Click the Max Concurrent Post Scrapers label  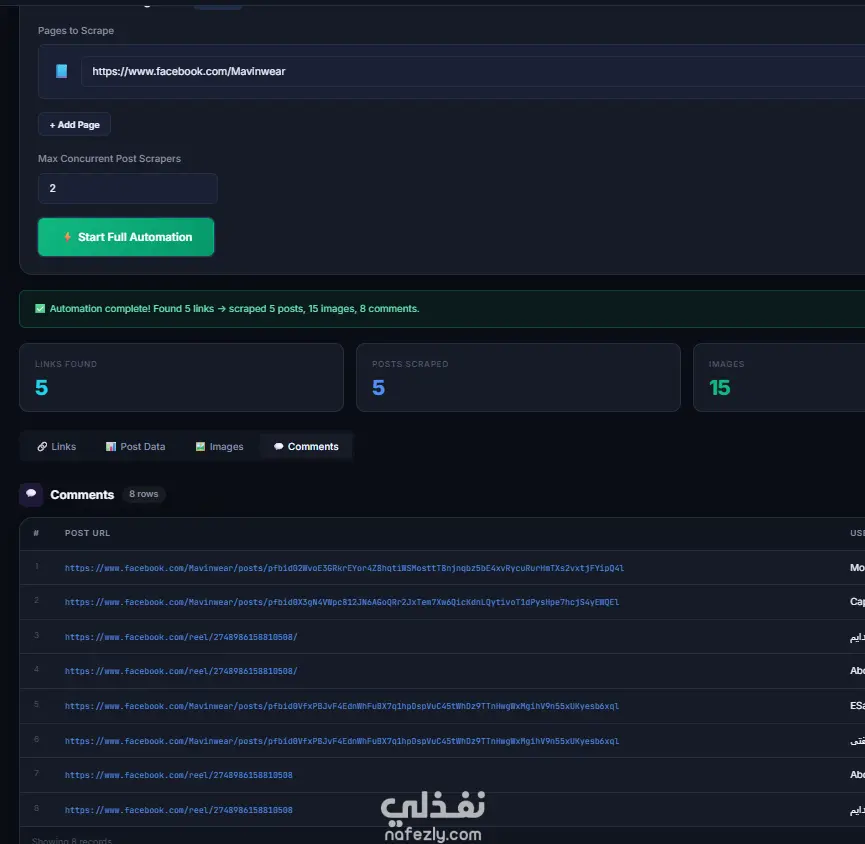(x=109, y=159)
